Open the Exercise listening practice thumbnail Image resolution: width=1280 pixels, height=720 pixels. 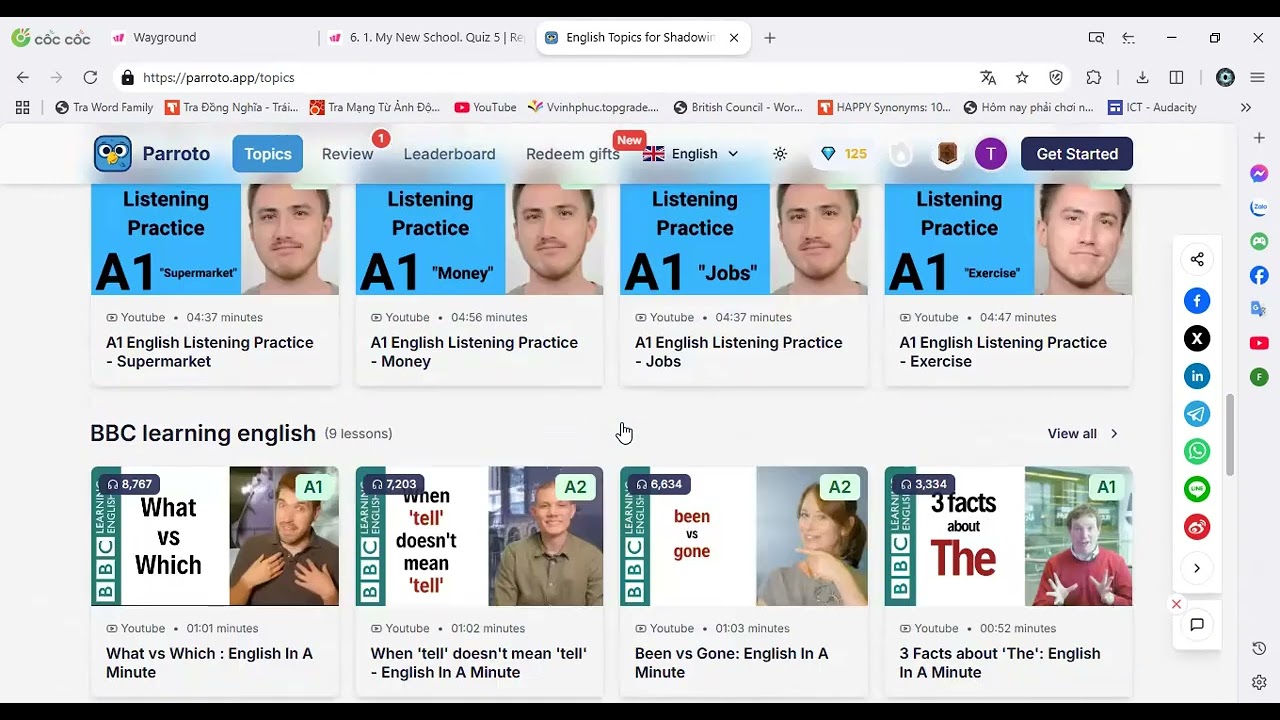tap(1008, 240)
